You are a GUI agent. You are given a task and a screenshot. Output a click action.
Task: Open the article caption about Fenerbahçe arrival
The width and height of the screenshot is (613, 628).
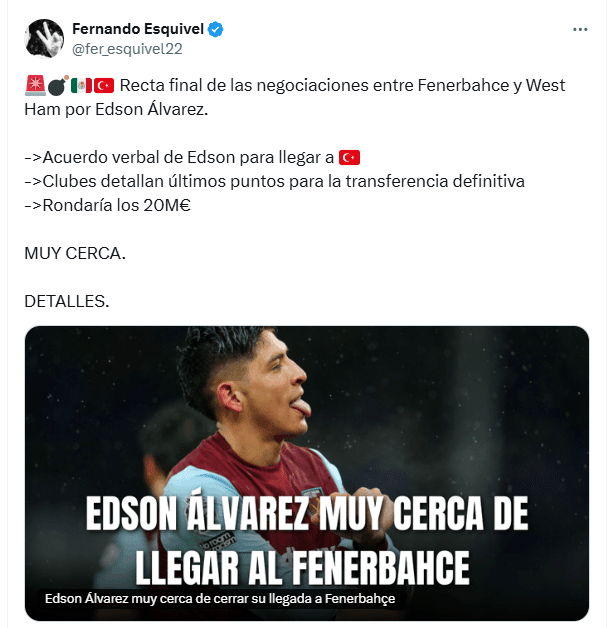coord(220,598)
